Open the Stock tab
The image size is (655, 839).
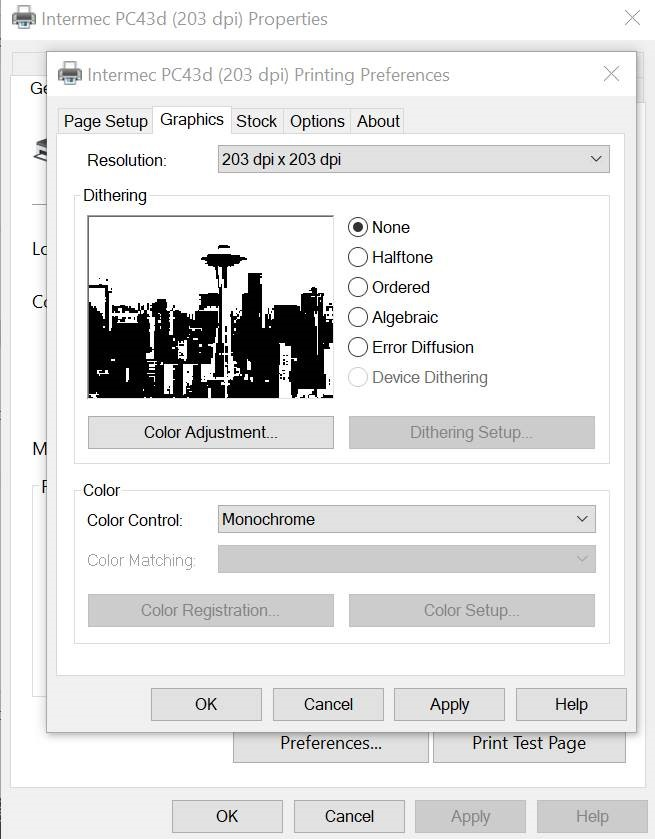(x=256, y=121)
